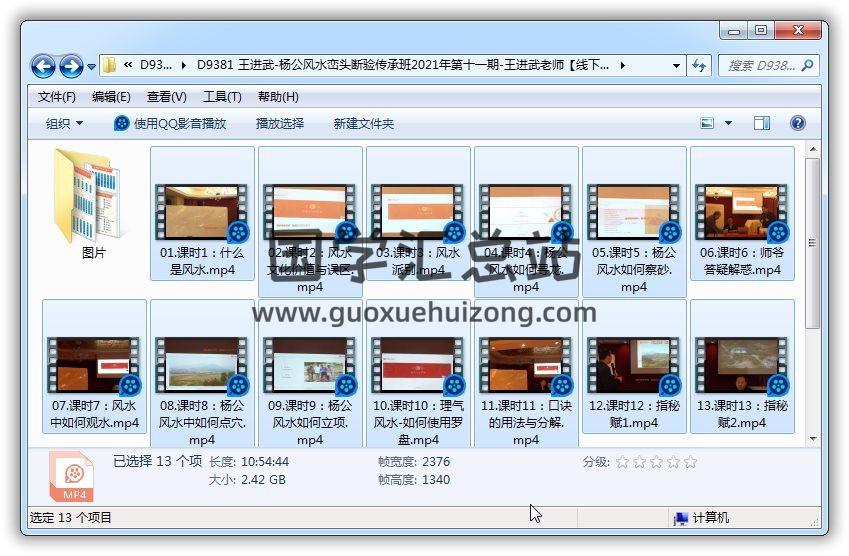Image resolution: width=849 pixels, height=556 pixels.
Task: Open the 组织 dropdown menu
Action: point(64,123)
